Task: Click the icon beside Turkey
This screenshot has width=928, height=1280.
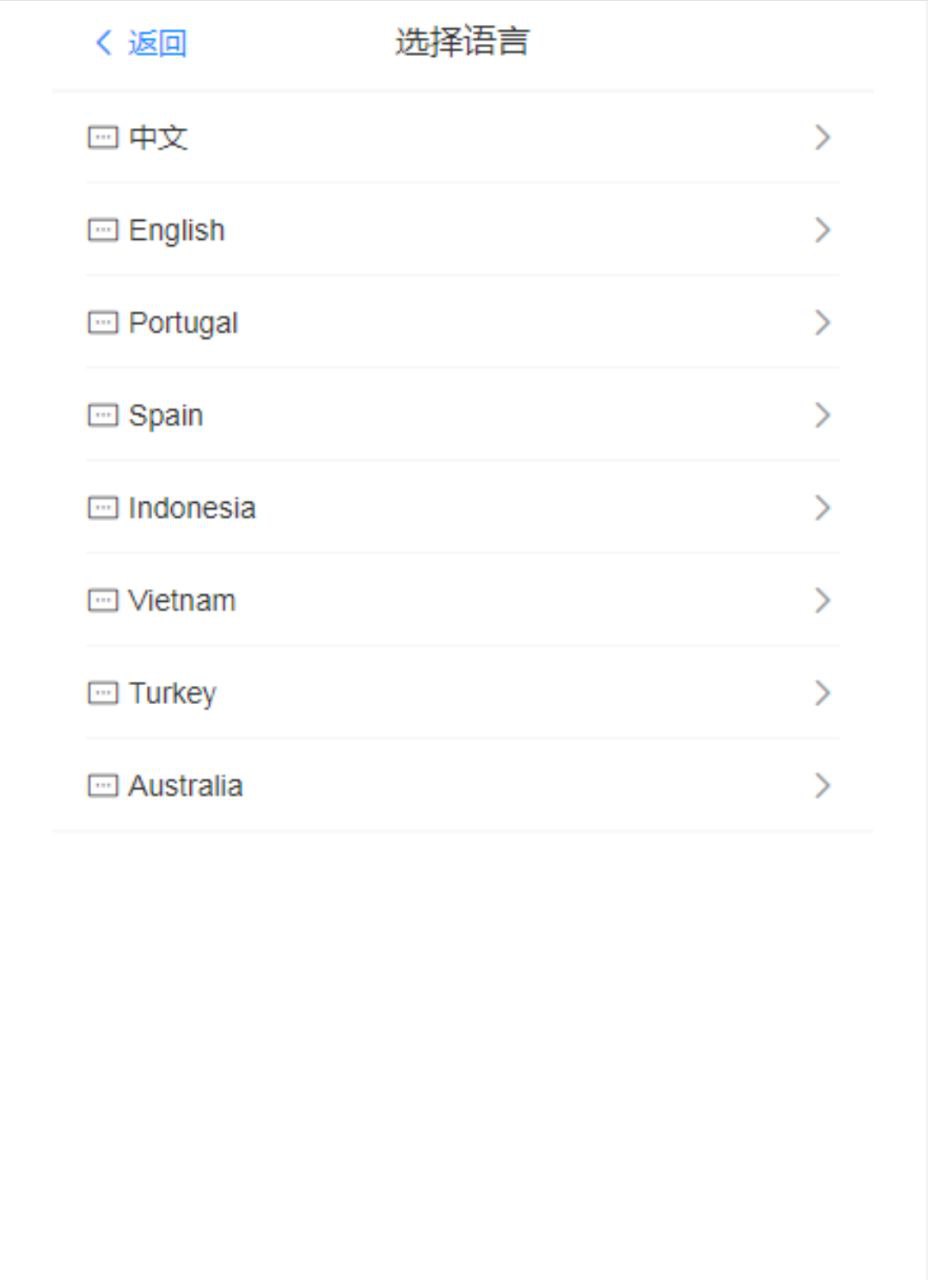Action: pyautogui.click(x=103, y=693)
